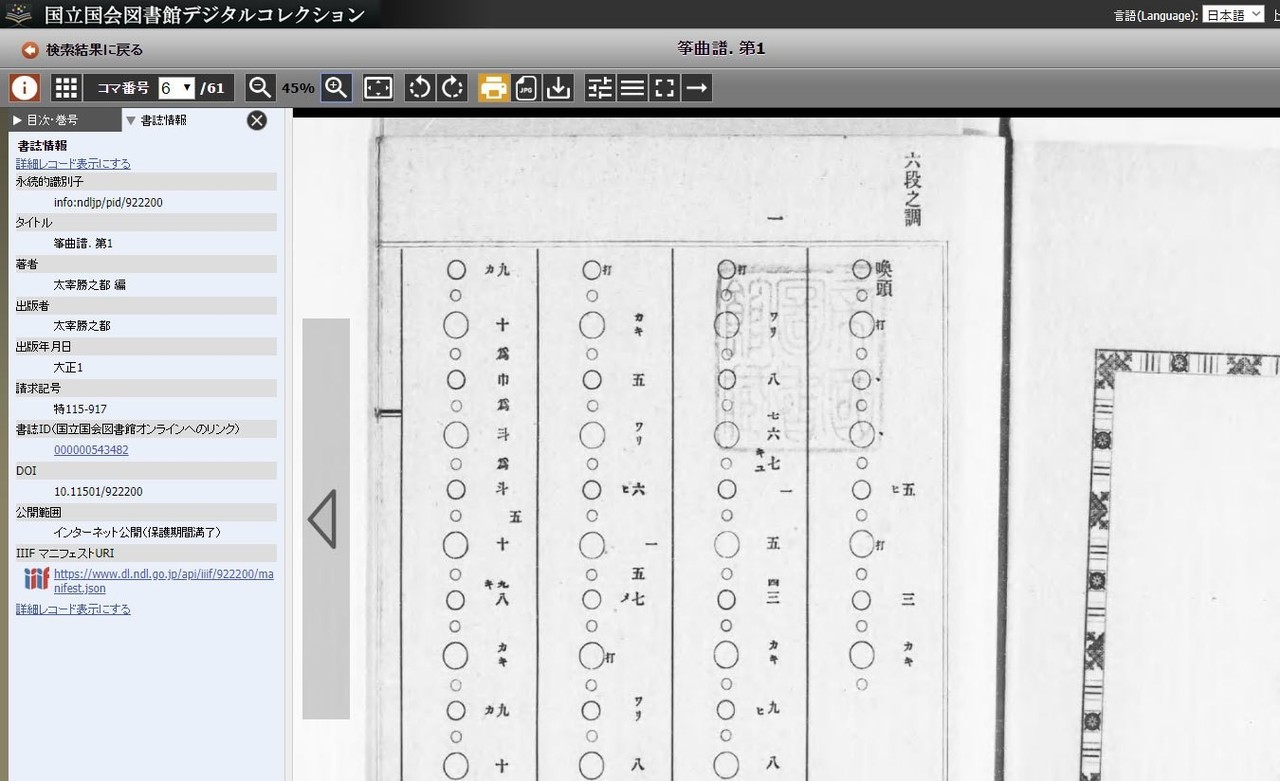Screen dimensions: 1280x781
Task: Open the image adjustment sliders tool
Action: (x=600, y=88)
